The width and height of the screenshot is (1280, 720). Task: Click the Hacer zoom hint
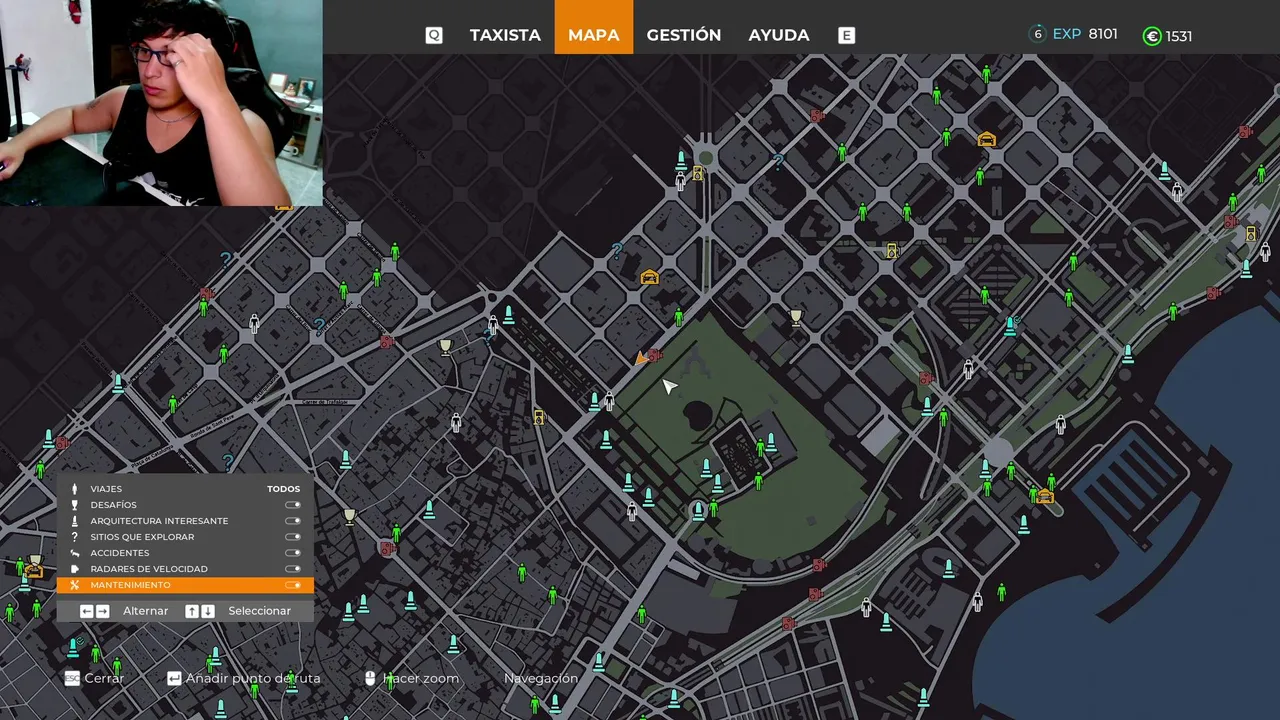pos(421,678)
